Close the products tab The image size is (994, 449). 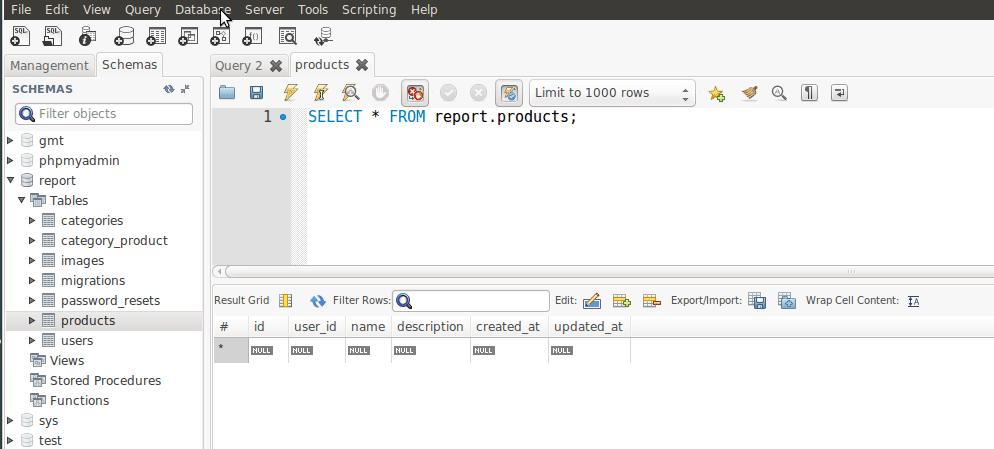362,65
